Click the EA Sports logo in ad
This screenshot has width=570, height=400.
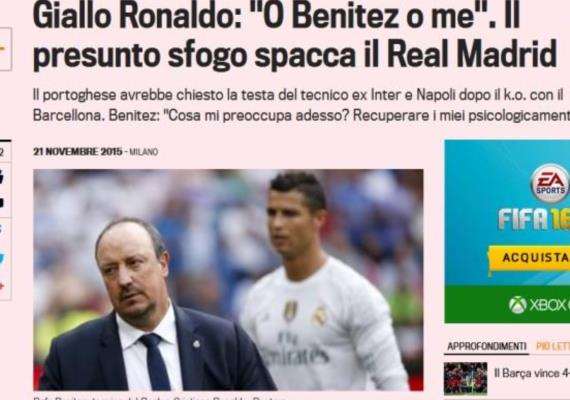point(550,184)
